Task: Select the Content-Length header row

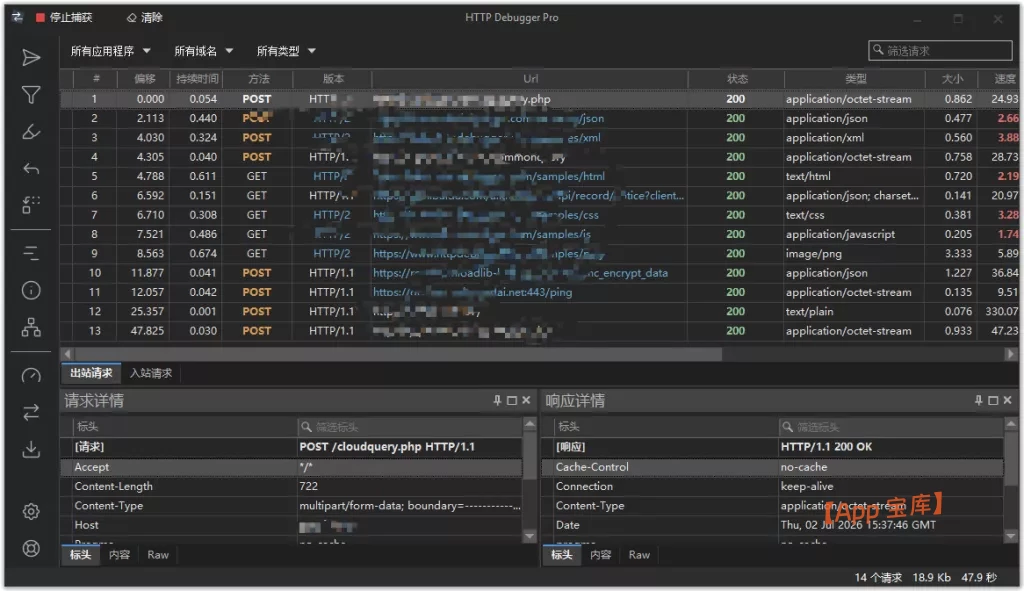Action: (292, 486)
